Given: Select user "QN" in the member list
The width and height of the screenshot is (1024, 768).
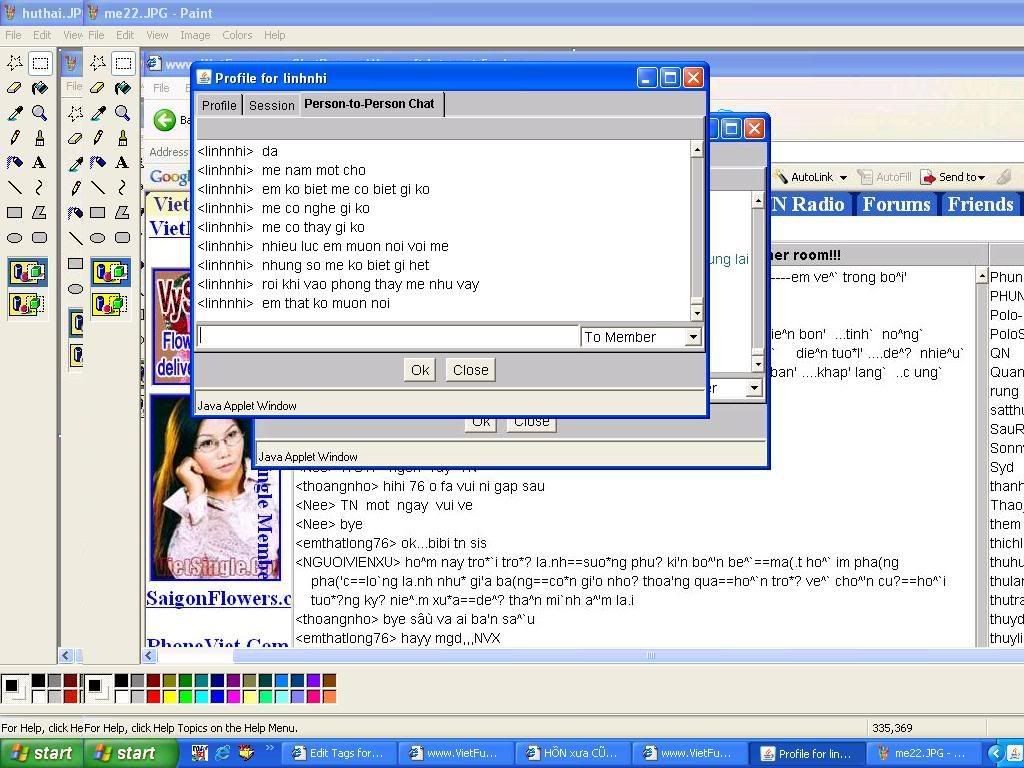Looking at the screenshot, I should pos(1000,353).
